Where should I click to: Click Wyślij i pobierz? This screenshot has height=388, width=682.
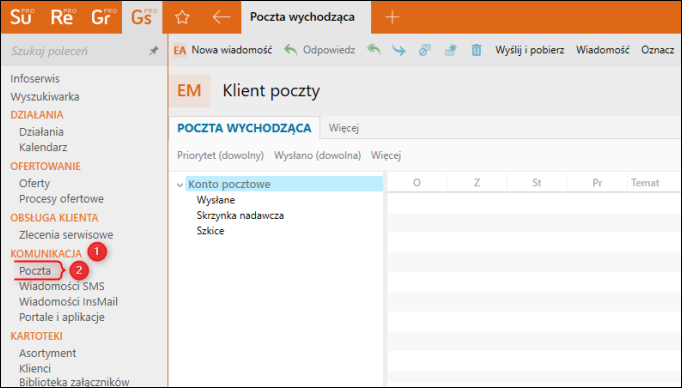529,50
